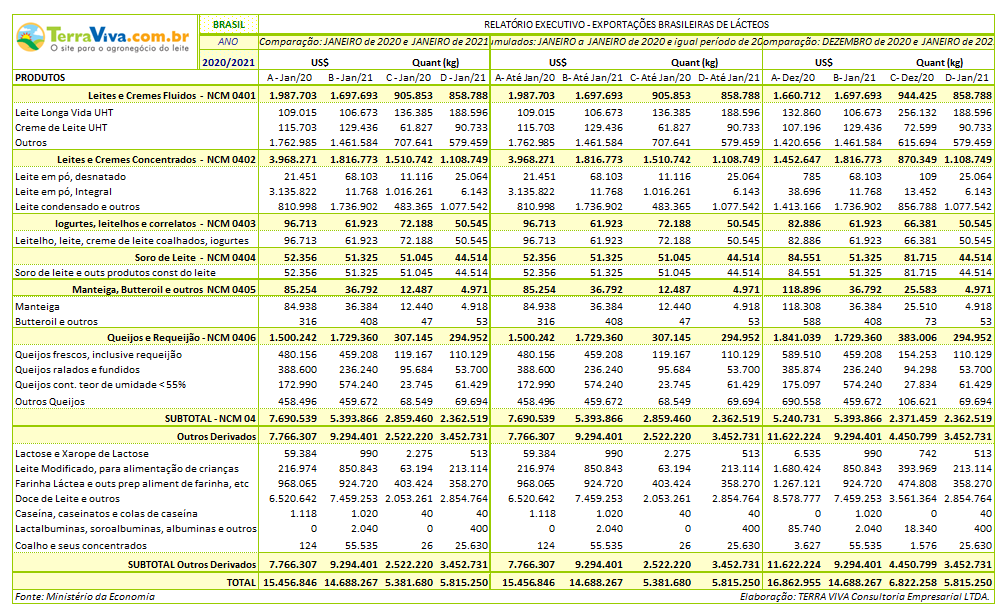Click the C- Até Jan/20 column header
The image size is (996, 605).
click(x=660, y=78)
